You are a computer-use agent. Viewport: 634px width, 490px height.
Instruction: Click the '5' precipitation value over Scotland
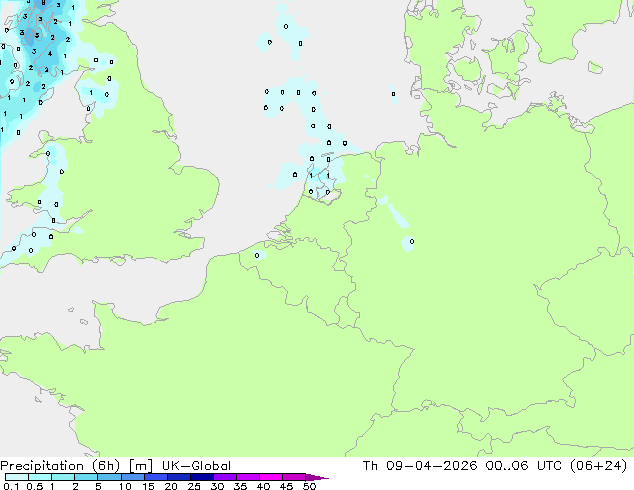pos(37,36)
